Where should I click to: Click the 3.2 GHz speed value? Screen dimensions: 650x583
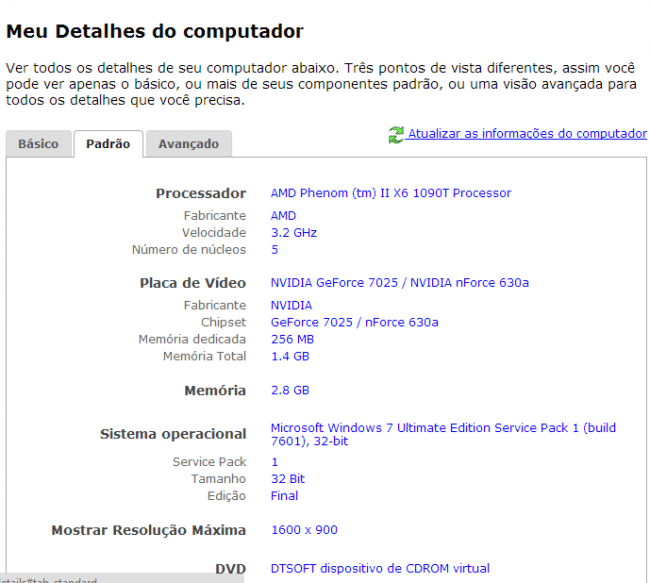click(x=294, y=233)
